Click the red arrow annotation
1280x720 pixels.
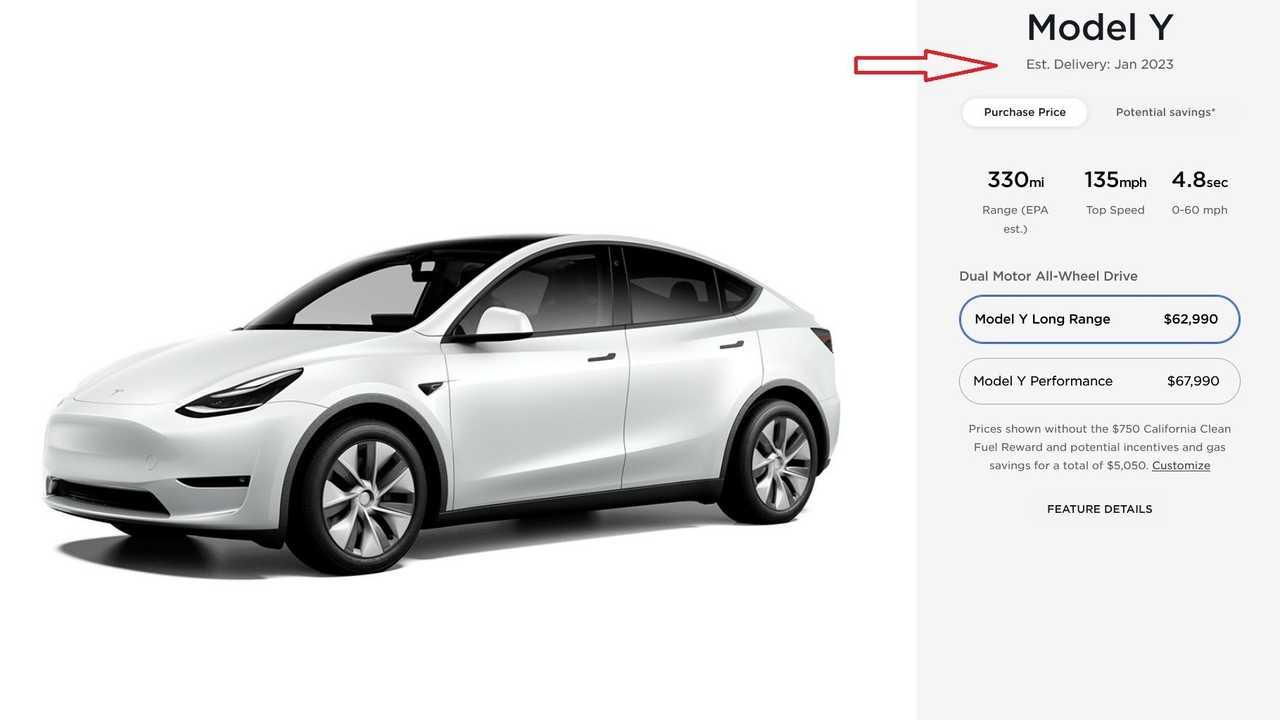pyautogui.click(x=925, y=65)
